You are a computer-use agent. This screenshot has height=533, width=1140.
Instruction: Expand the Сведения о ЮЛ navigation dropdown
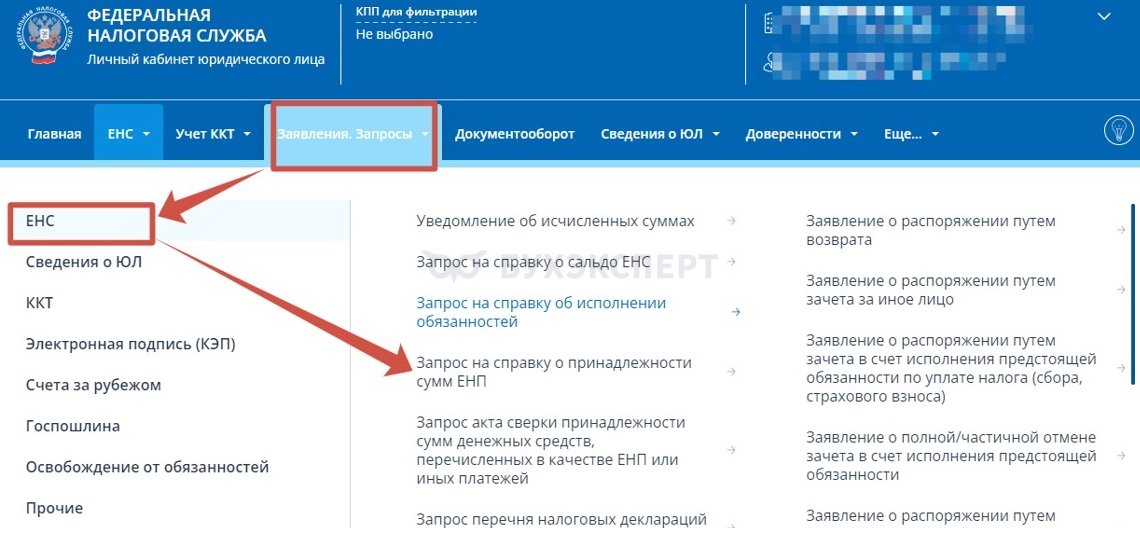tap(660, 134)
